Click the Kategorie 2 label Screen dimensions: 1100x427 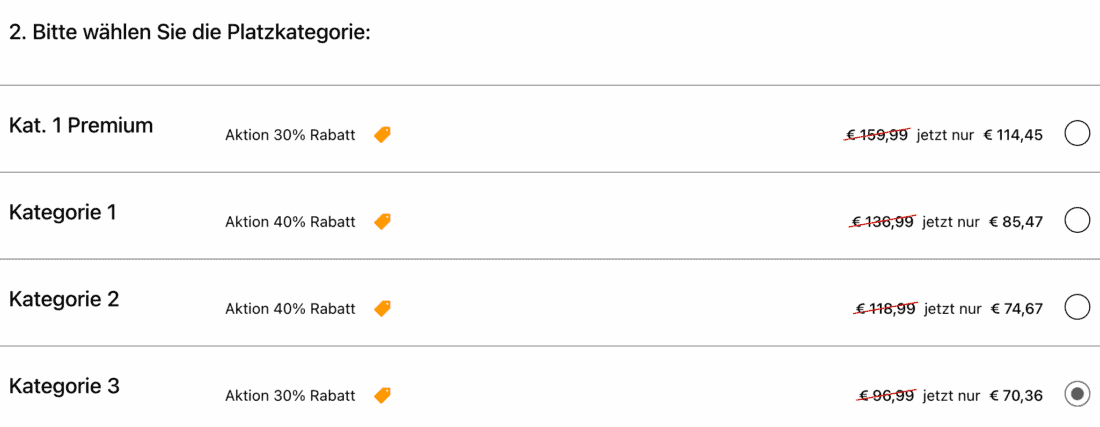pyautogui.click(x=64, y=300)
